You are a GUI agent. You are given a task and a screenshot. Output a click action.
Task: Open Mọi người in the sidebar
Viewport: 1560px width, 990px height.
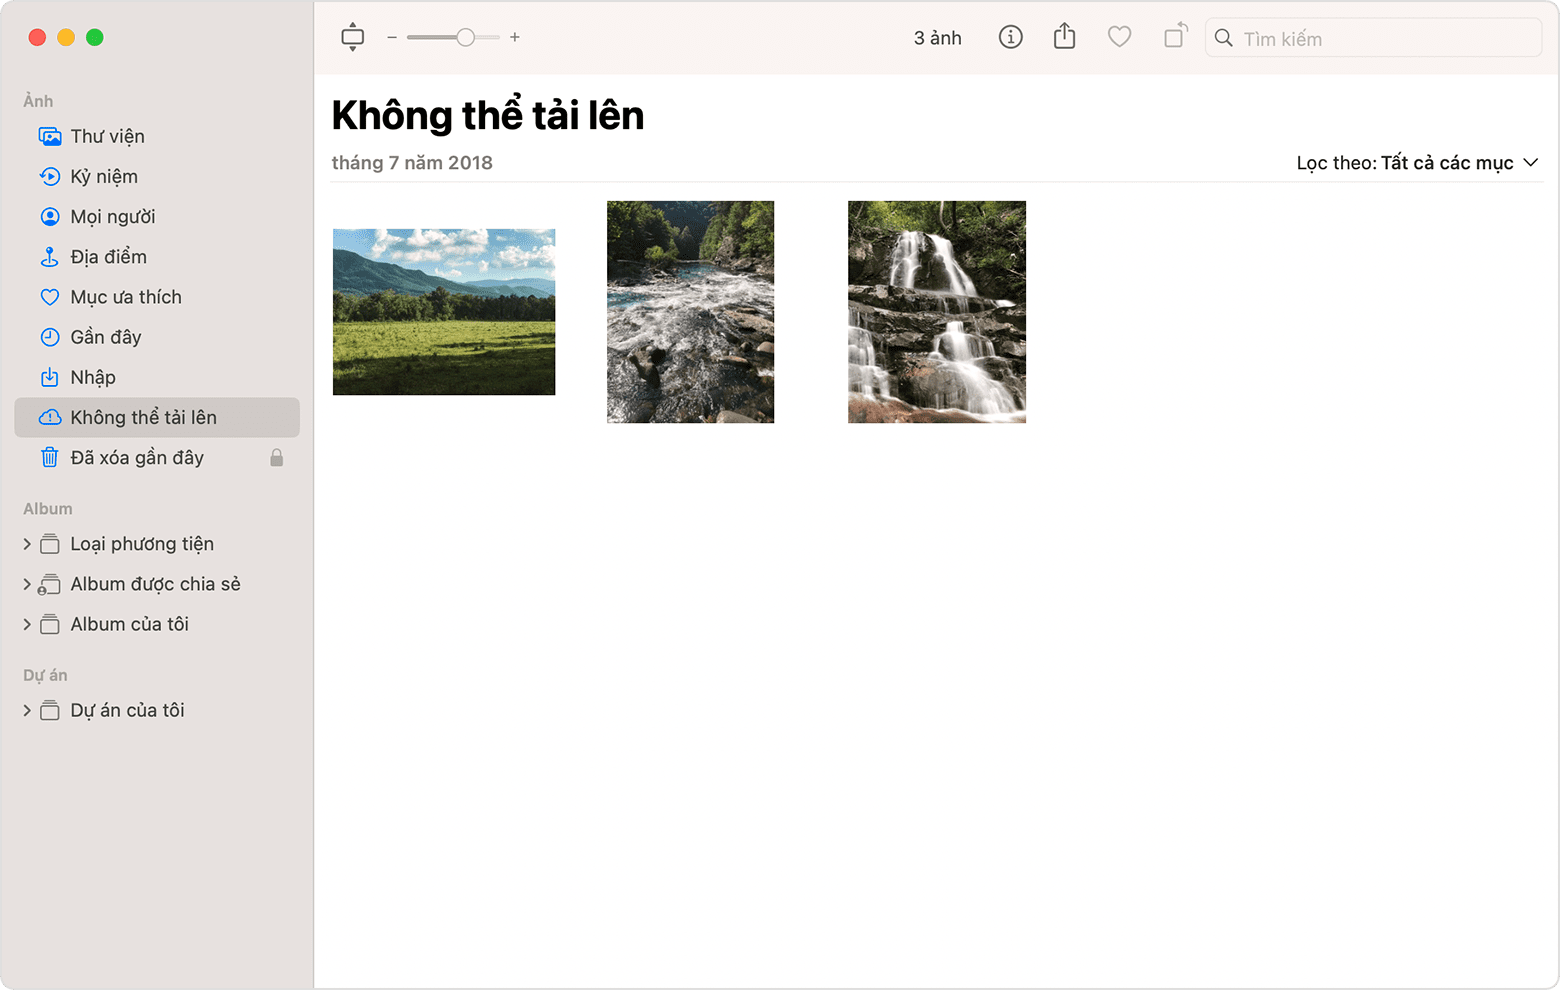pos(112,216)
